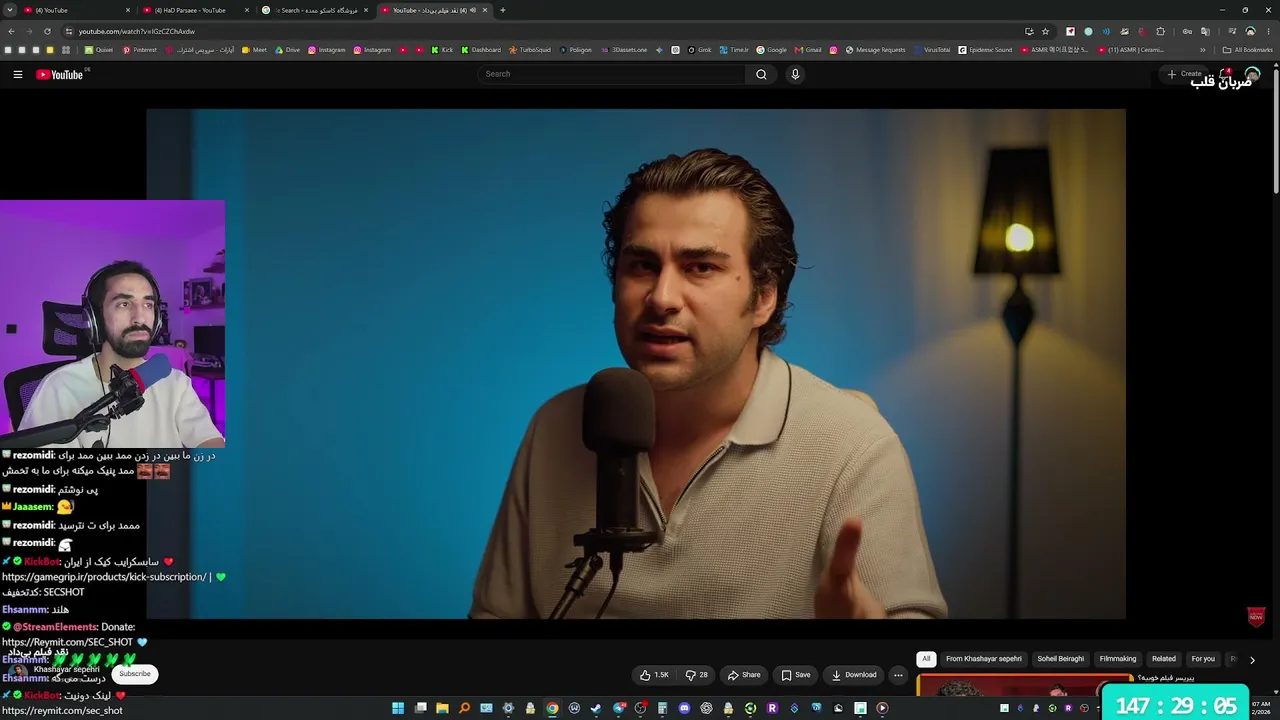
Task: Bookmark this page with star icon
Action: [1045, 31]
